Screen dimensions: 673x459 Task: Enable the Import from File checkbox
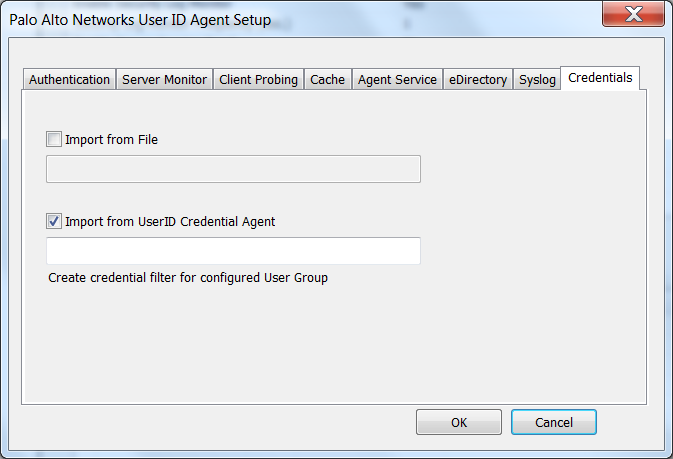tap(54, 140)
